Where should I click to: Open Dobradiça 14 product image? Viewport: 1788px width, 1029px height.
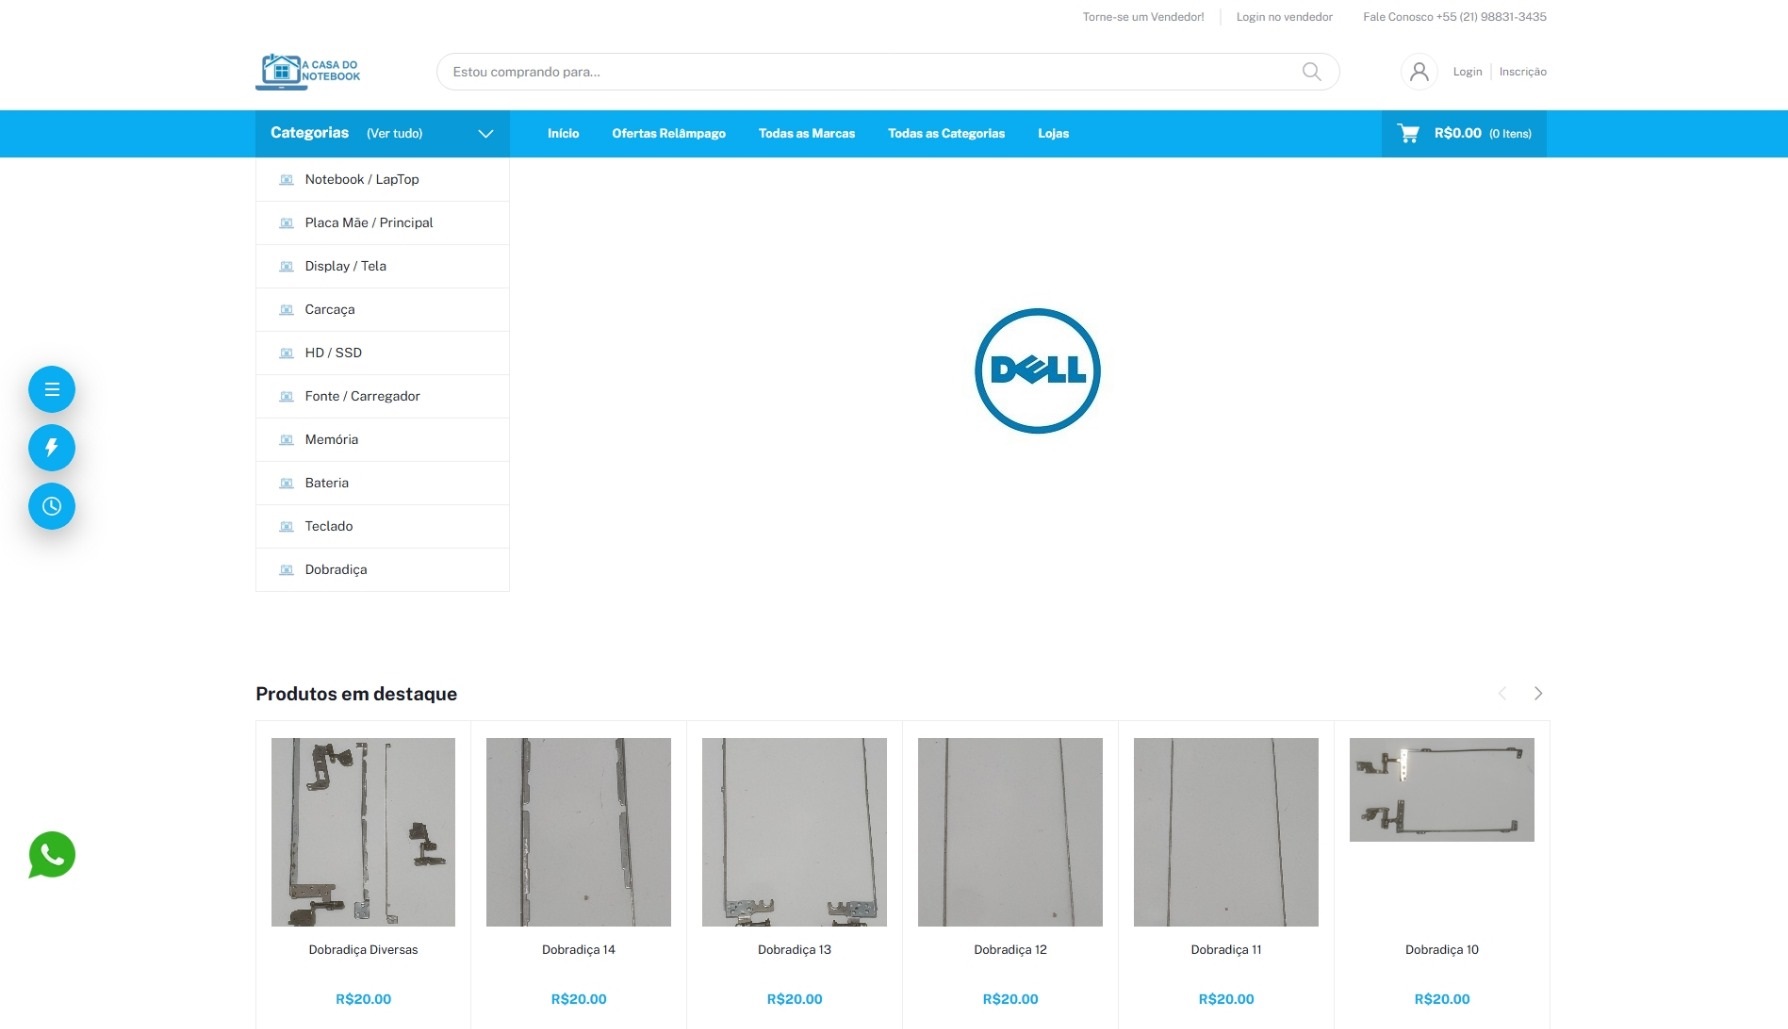coord(578,832)
